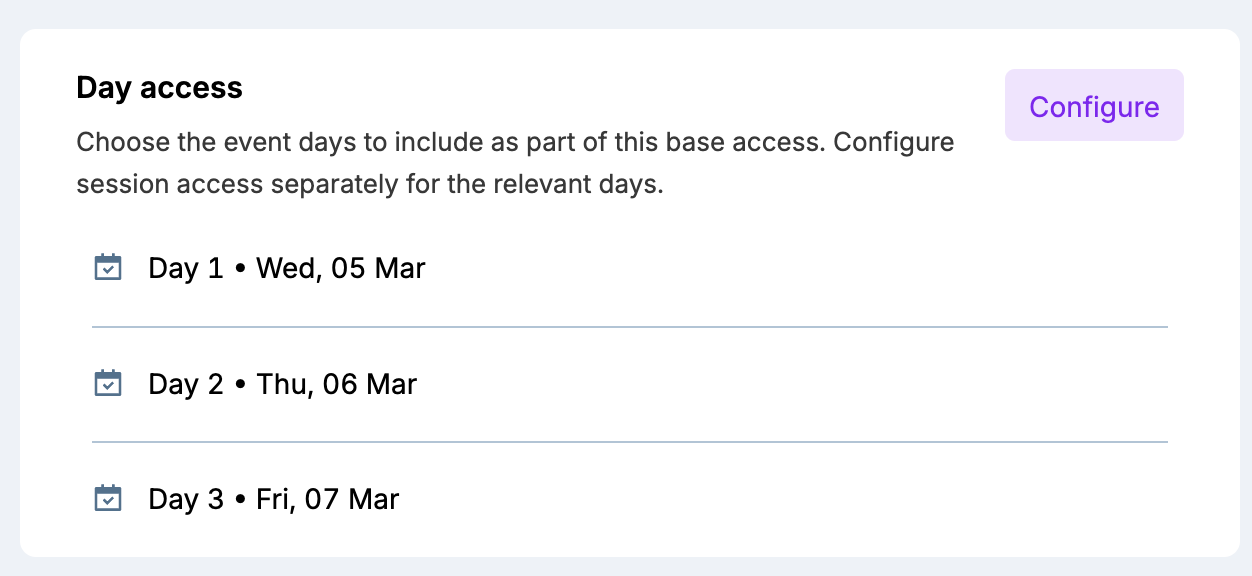Click the 'Thu, 06 Mar' date text
This screenshot has height=576, width=1252.
pyautogui.click(x=336, y=385)
